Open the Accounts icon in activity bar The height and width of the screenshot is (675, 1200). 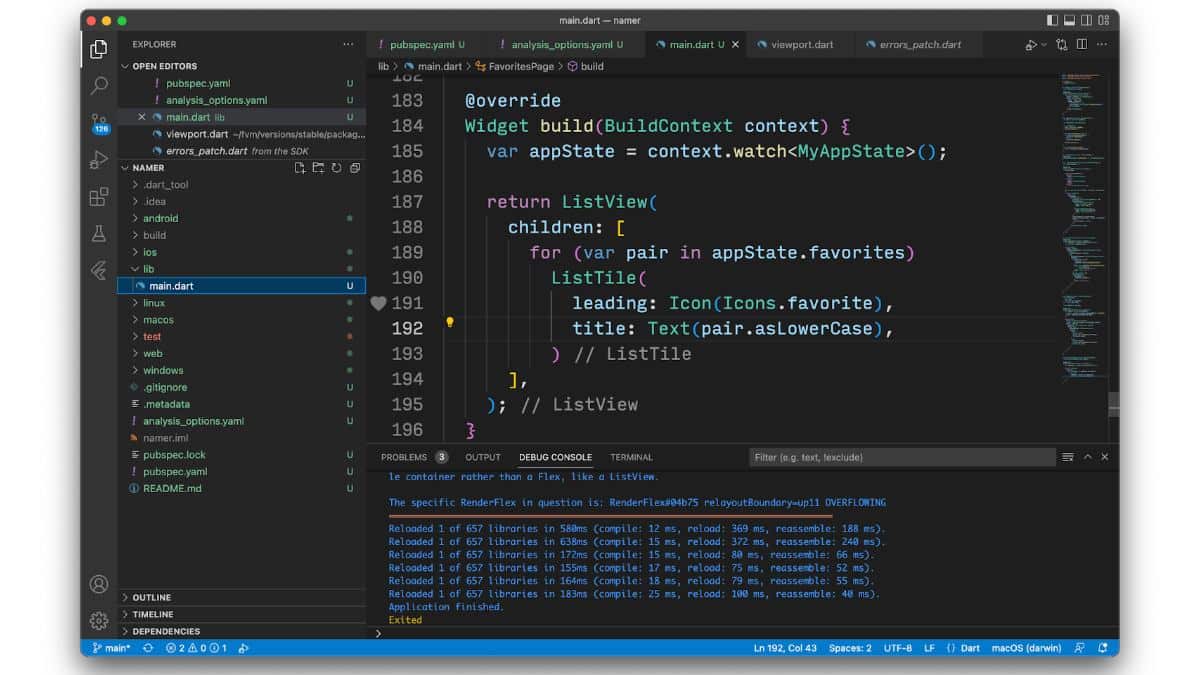pos(98,584)
